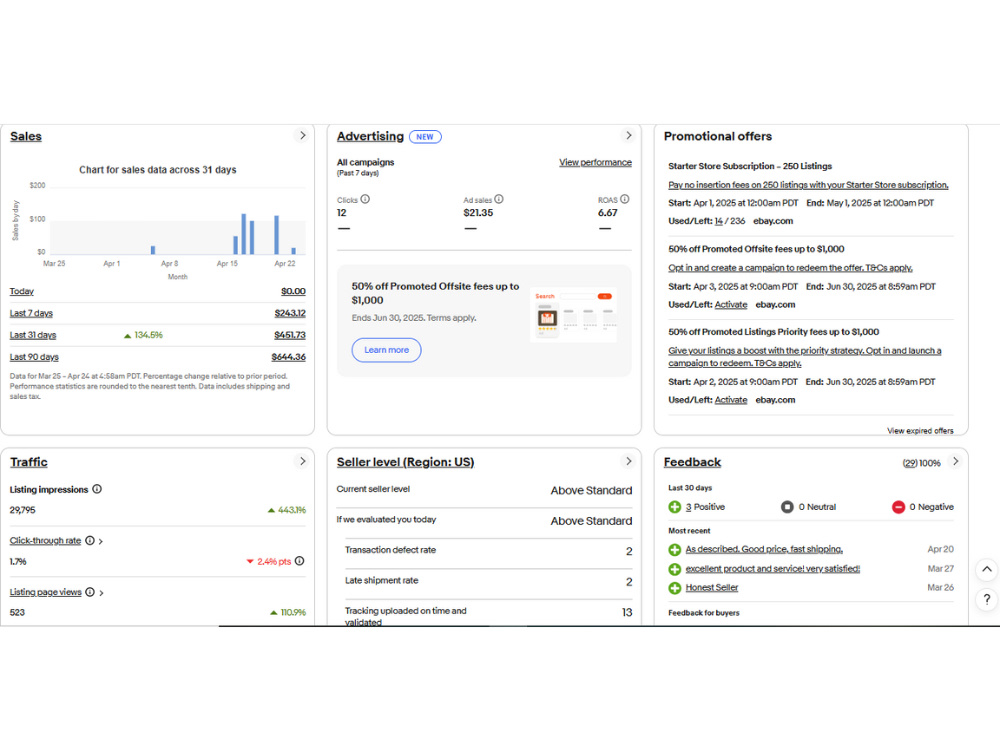Show info icon beside Listing page views
Image resolution: width=1000 pixels, height=750 pixels.
coord(90,592)
